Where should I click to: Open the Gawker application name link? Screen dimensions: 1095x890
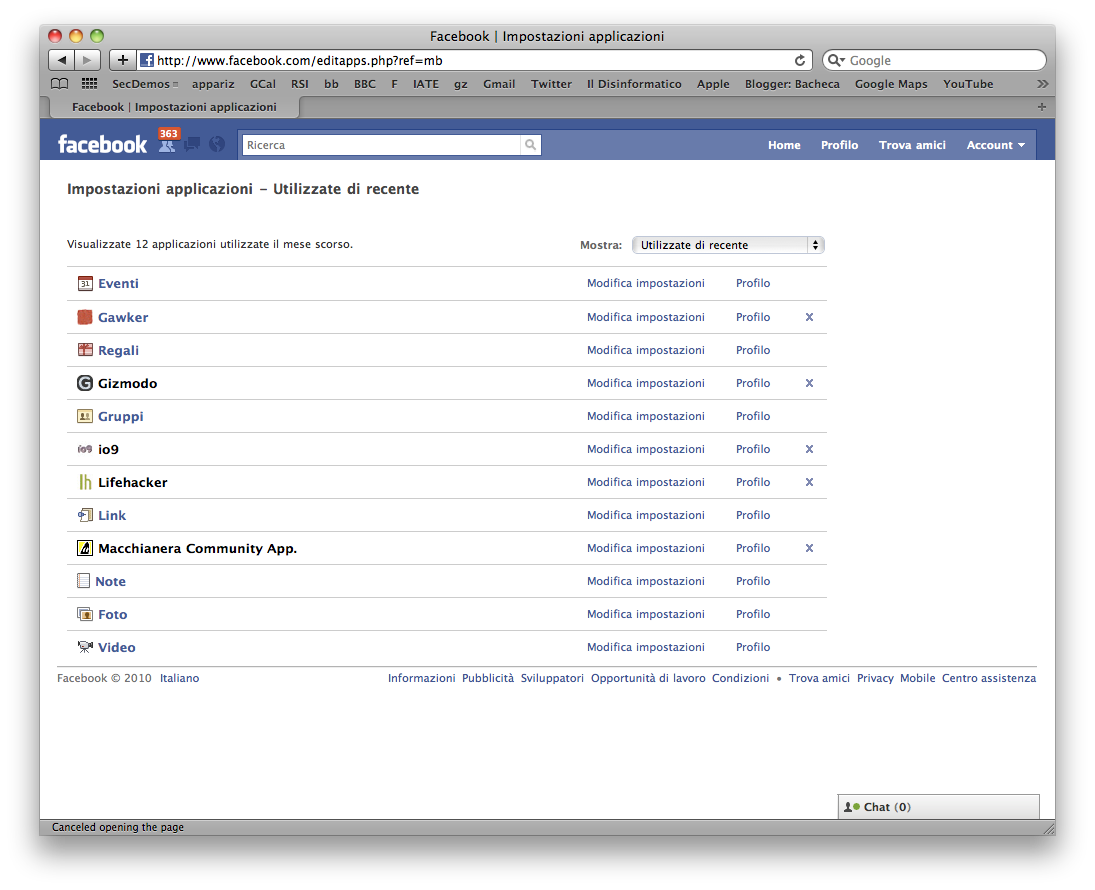click(x=123, y=317)
